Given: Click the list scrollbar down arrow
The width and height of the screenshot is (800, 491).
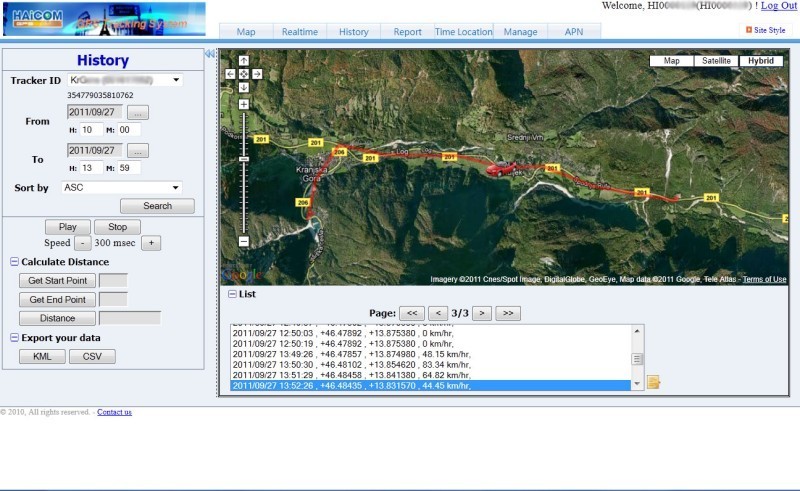Looking at the screenshot, I should coord(637,384).
